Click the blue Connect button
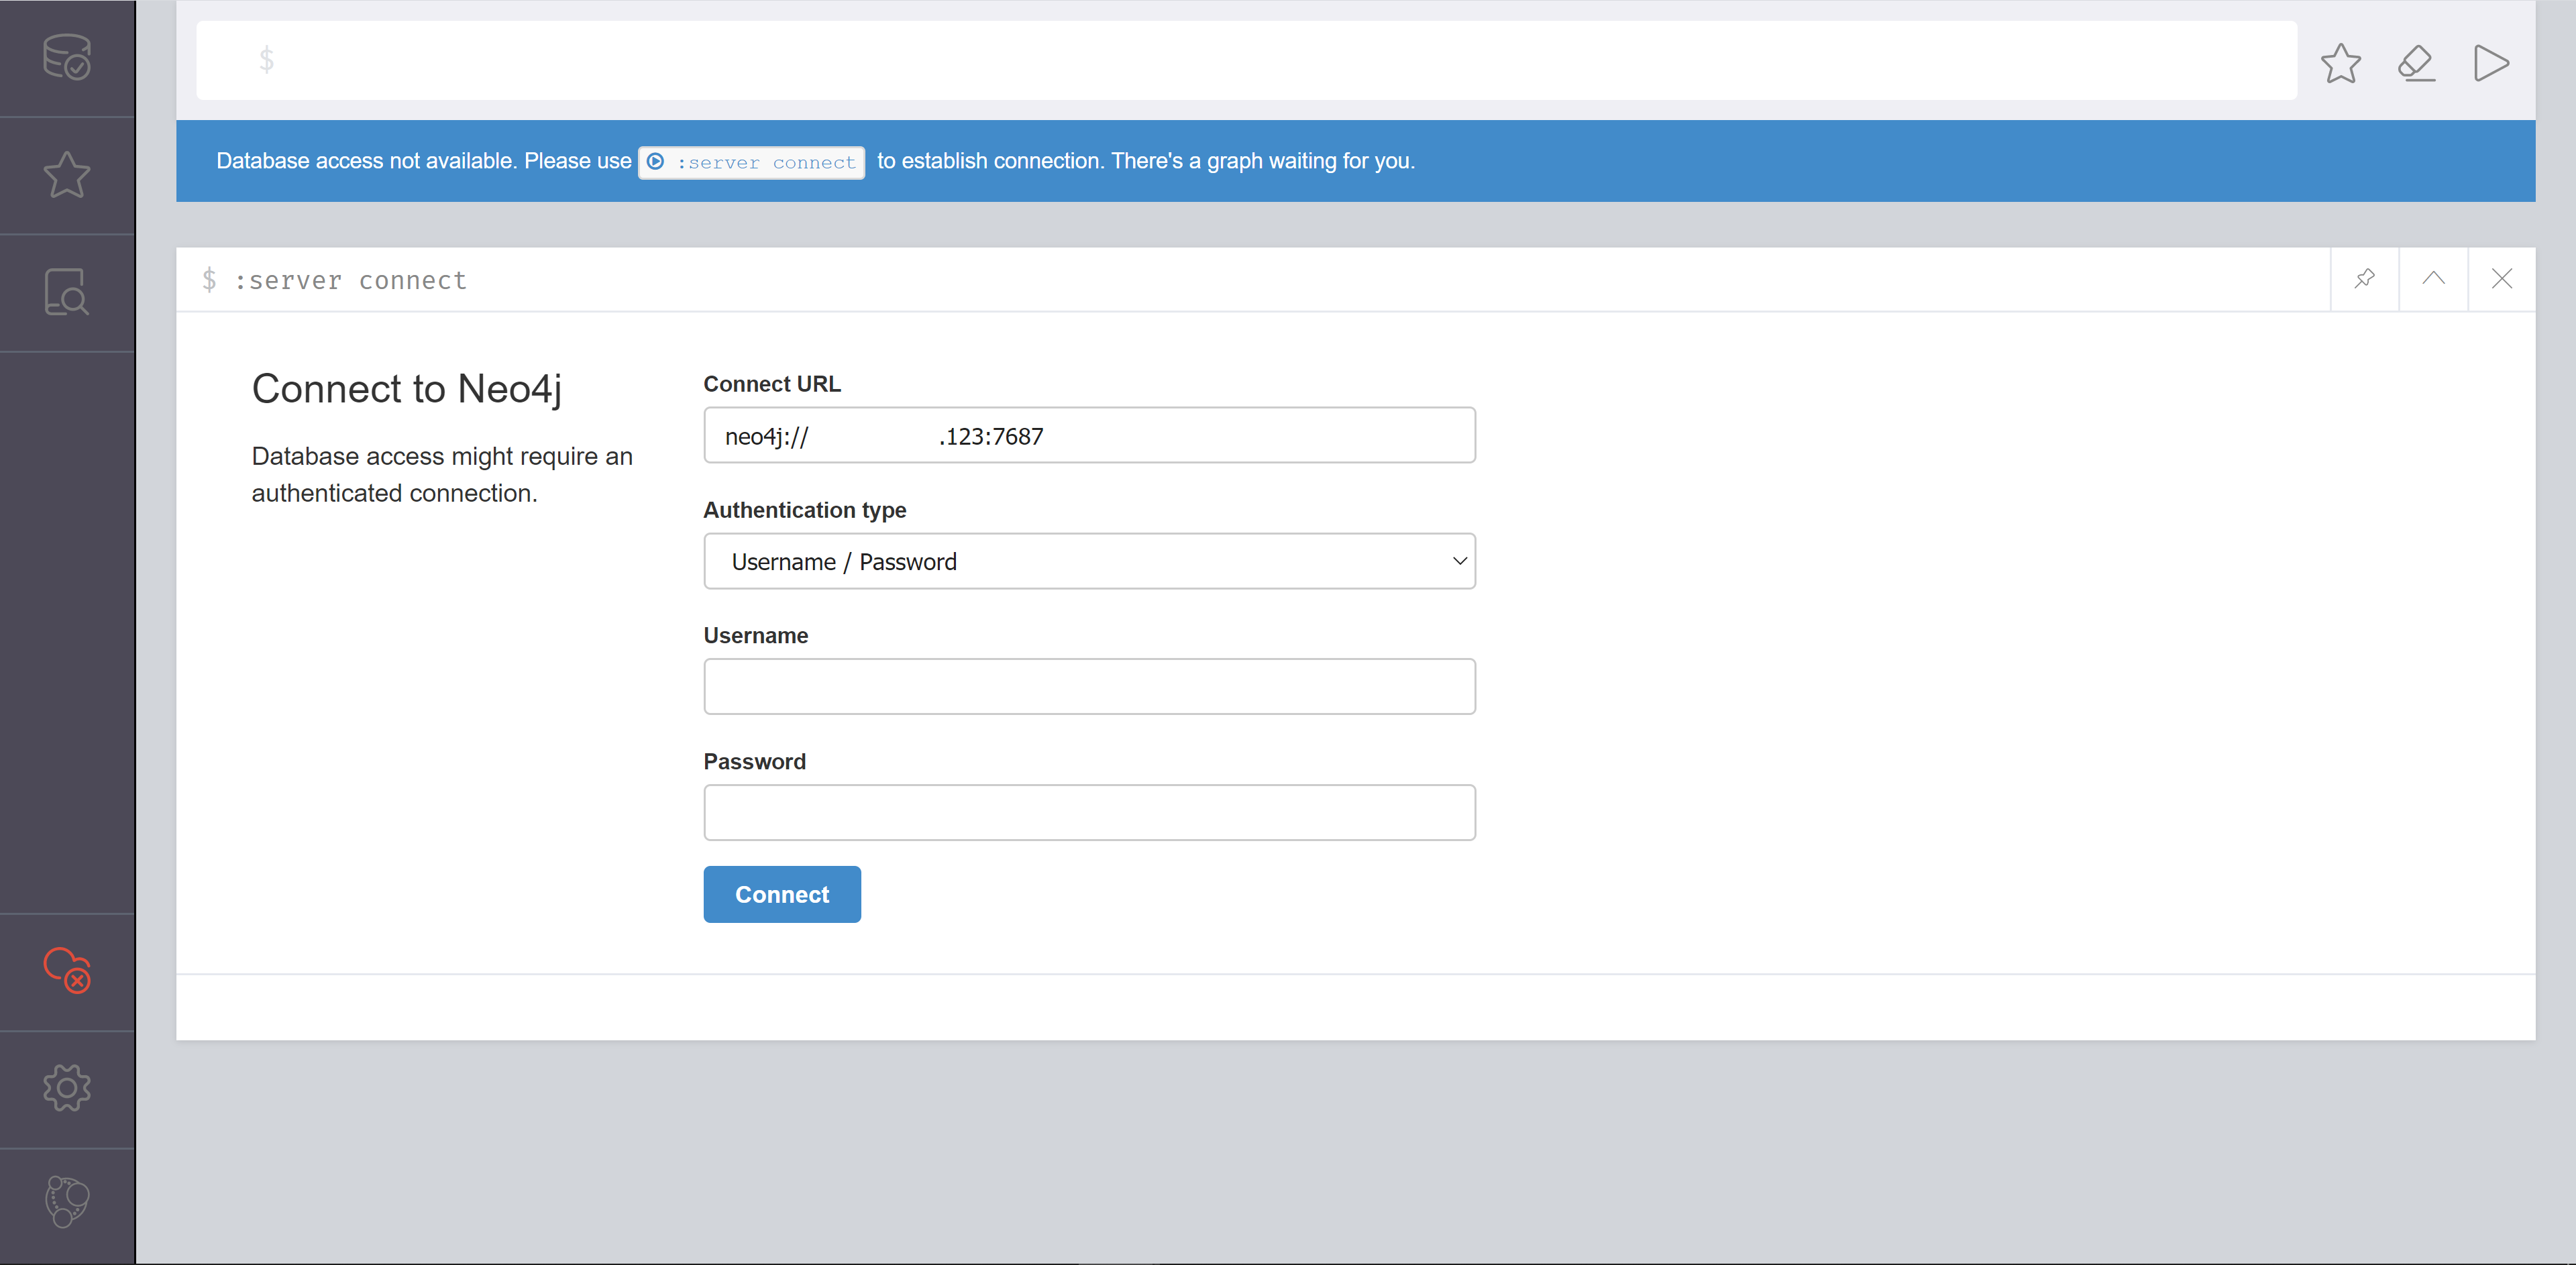Screen dimensions: 2576x1265 pos(782,894)
